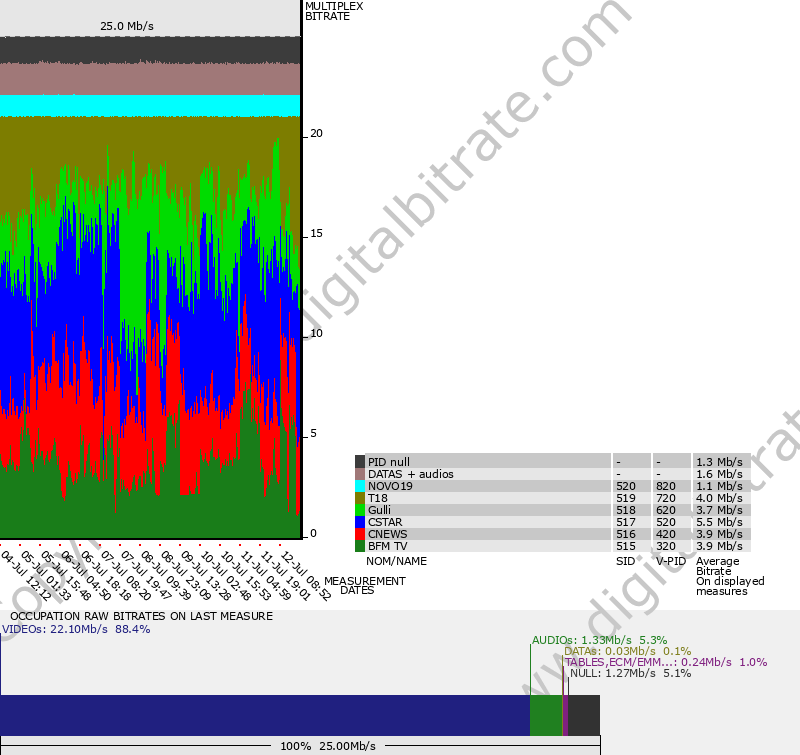Click the 'NULL: 1.27Mb/s 5.1%' label
Screen dimensions: 800x755
click(631, 673)
